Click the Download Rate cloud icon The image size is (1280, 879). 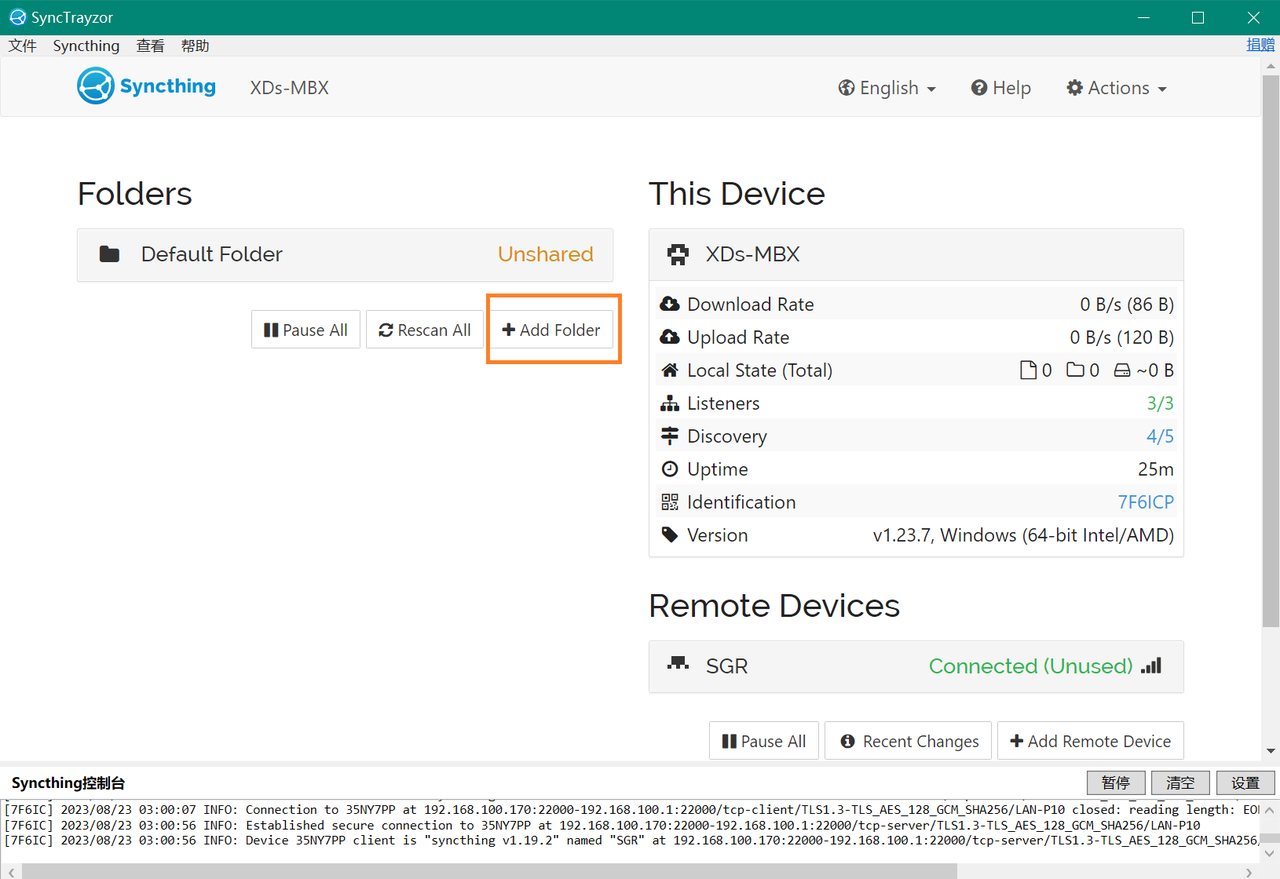pos(670,304)
